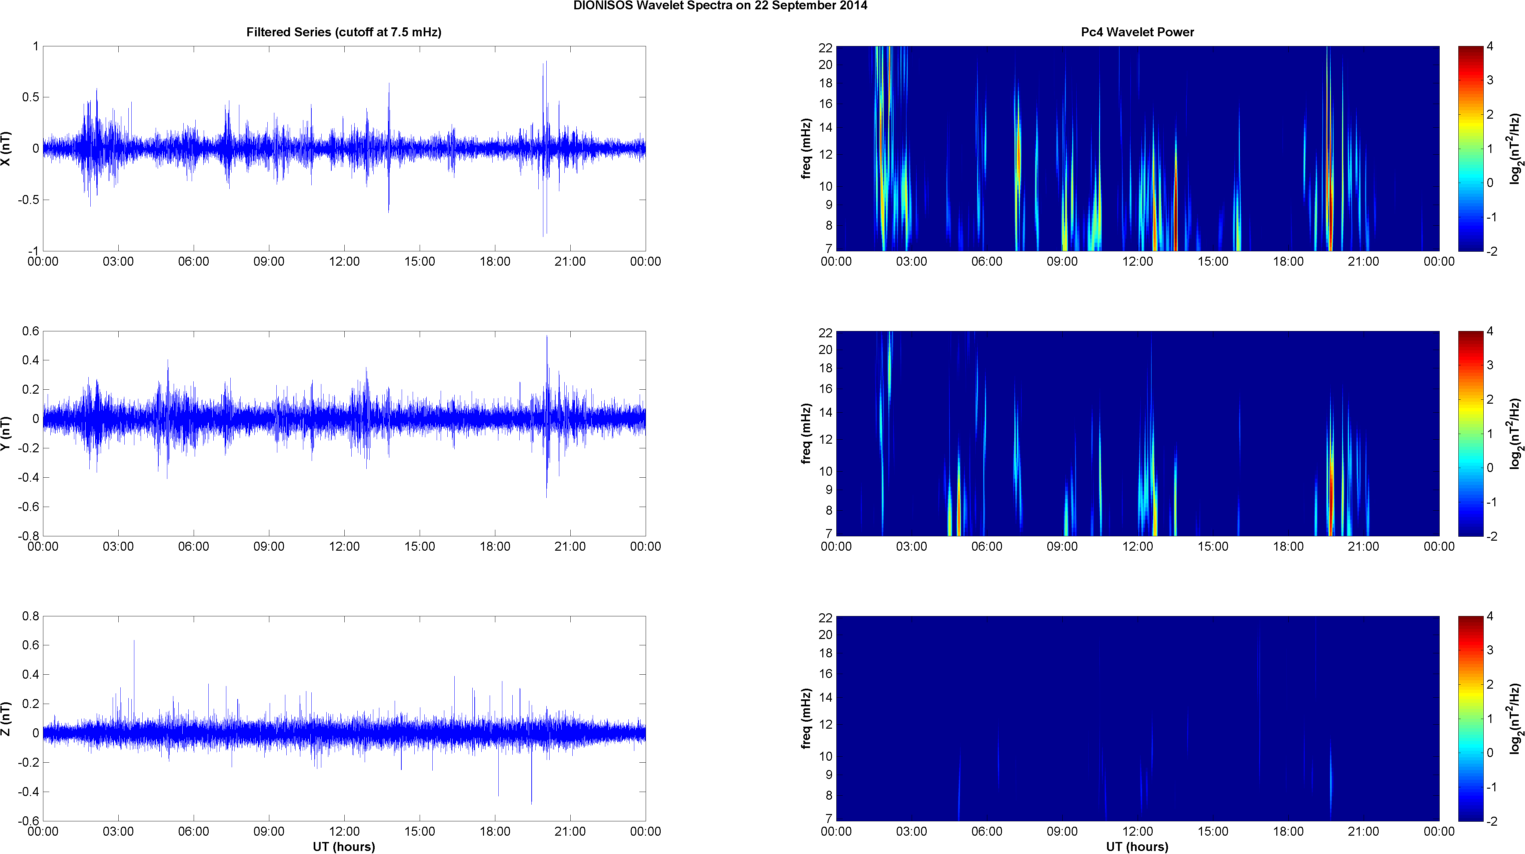Click the '-1' tick on the X (nT) axis
Screen dimensions: 1525x854
point(33,251)
